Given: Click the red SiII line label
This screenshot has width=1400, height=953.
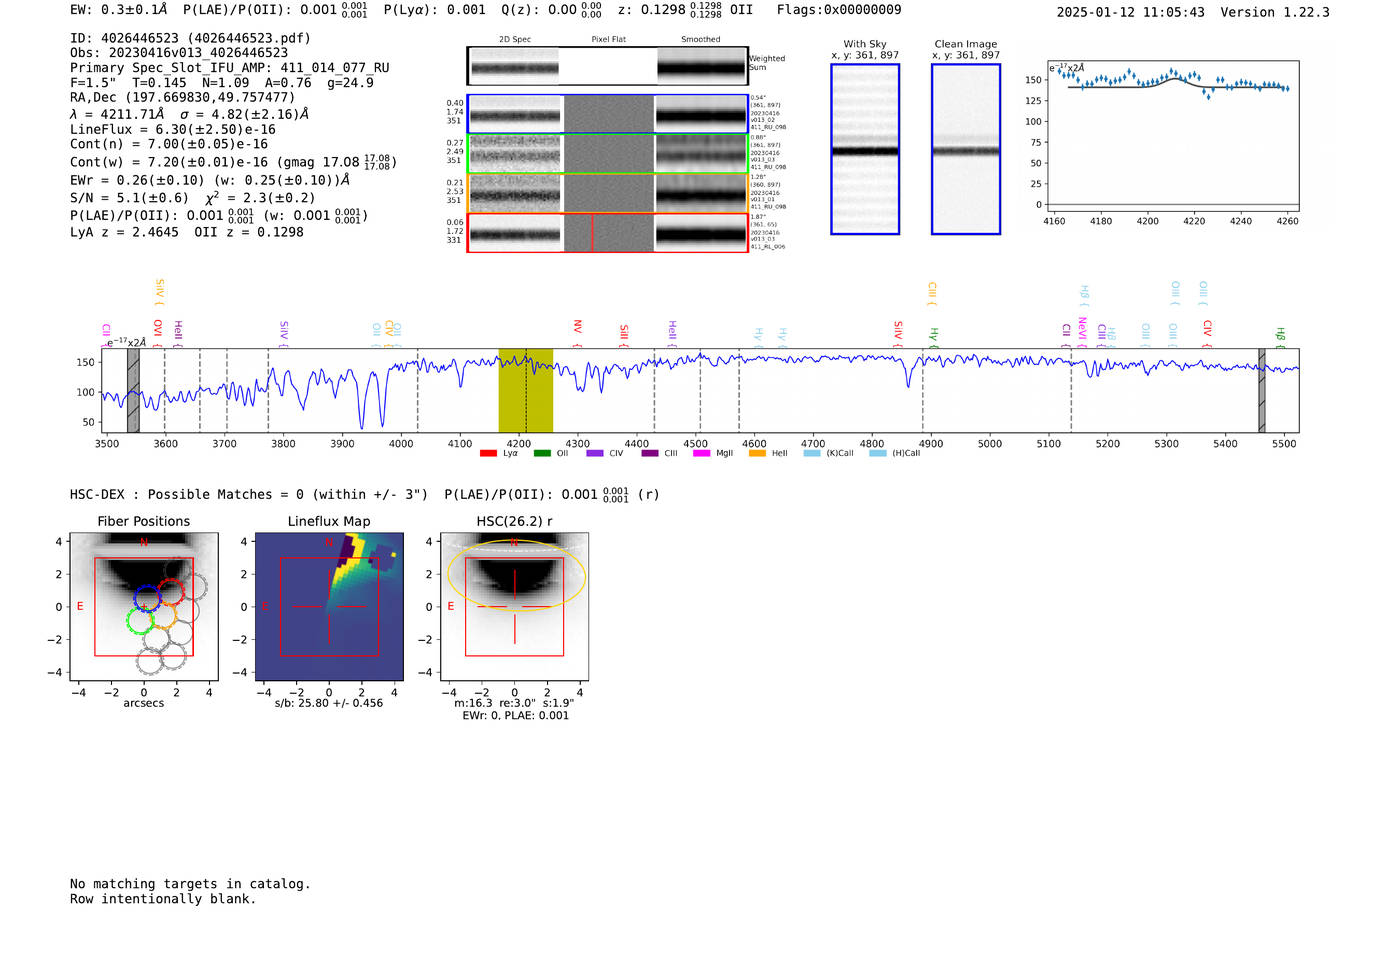Looking at the screenshot, I should pyautogui.click(x=624, y=334).
